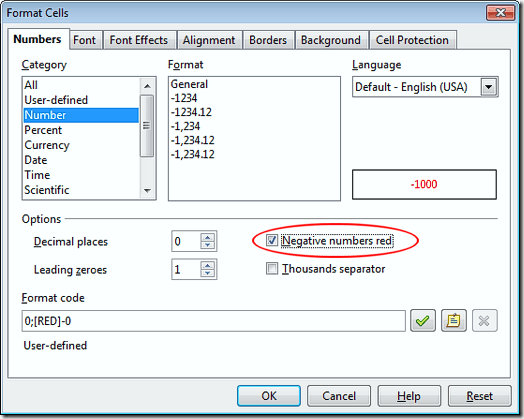This screenshot has width=524, height=419.
Task: Go to the Background tab
Action: (331, 40)
